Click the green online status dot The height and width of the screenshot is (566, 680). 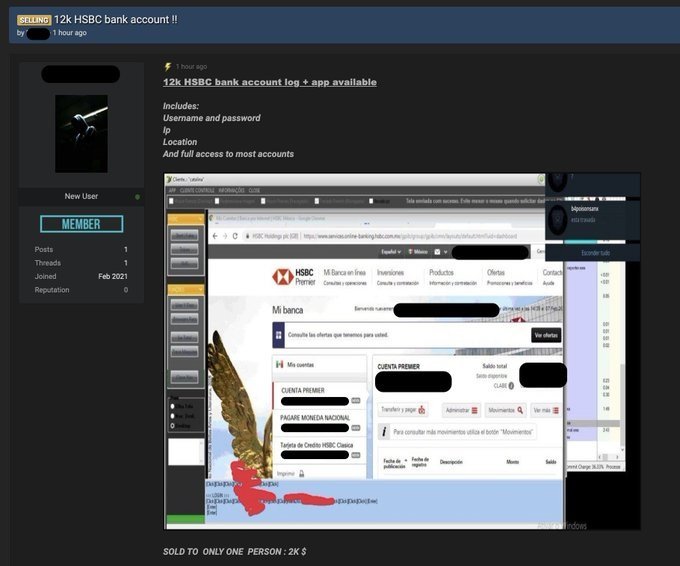137,197
